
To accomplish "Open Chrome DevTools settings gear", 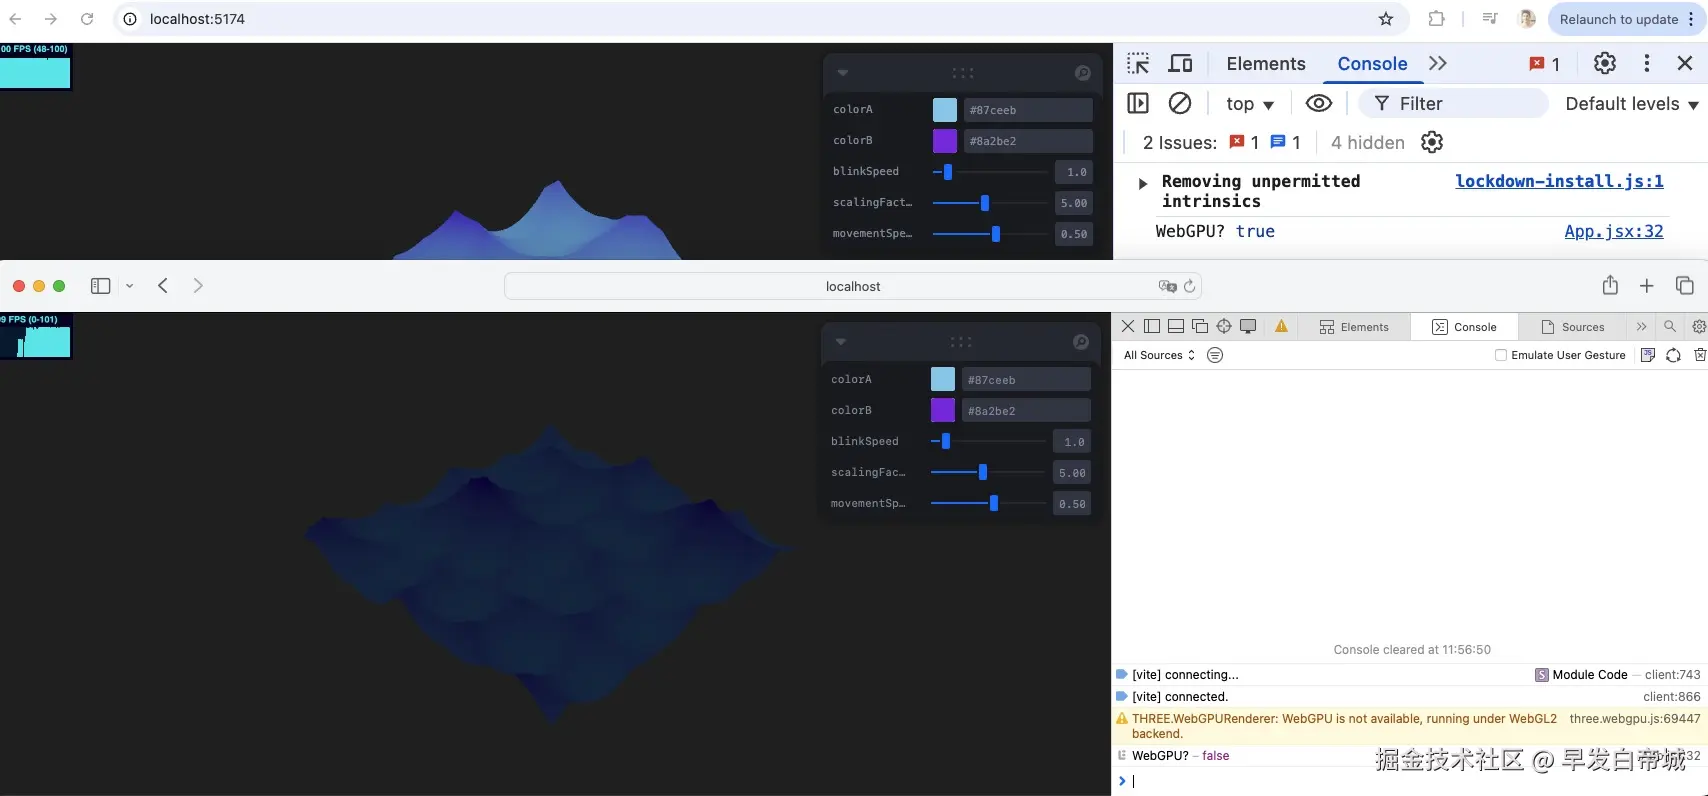I will click(x=1605, y=63).
